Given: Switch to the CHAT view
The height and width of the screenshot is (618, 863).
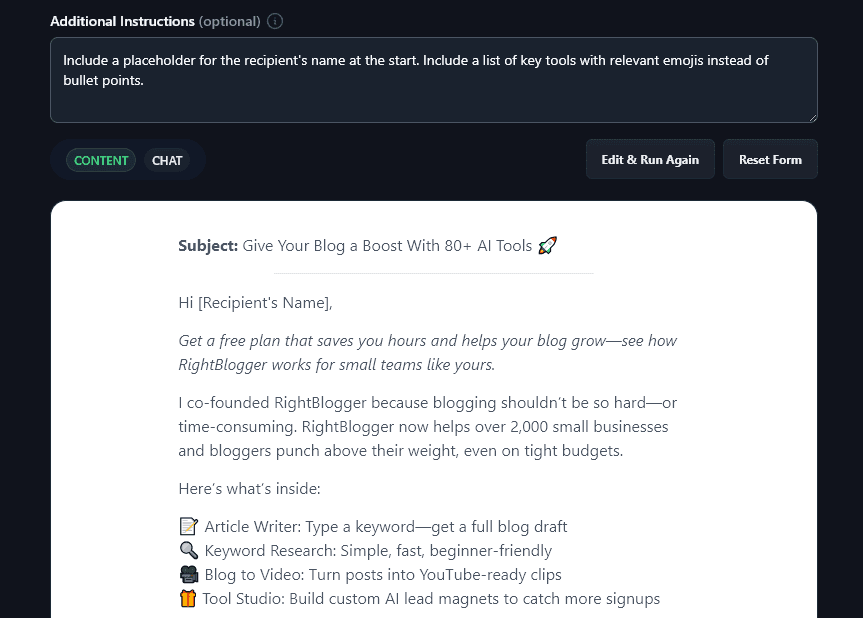Looking at the screenshot, I should pyautogui.click(x=167, y=160).
